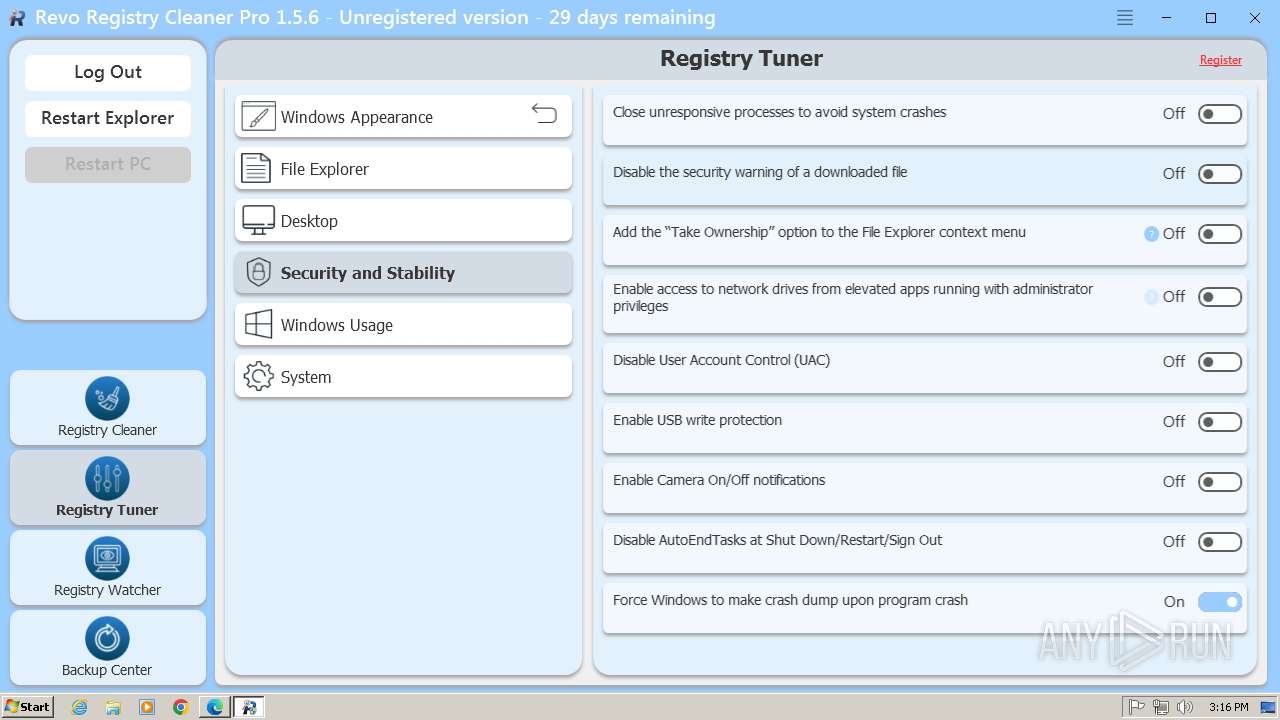The image size is (1280, 720).
Task: Click the Action Center flag in tray
Action: 1136,707
